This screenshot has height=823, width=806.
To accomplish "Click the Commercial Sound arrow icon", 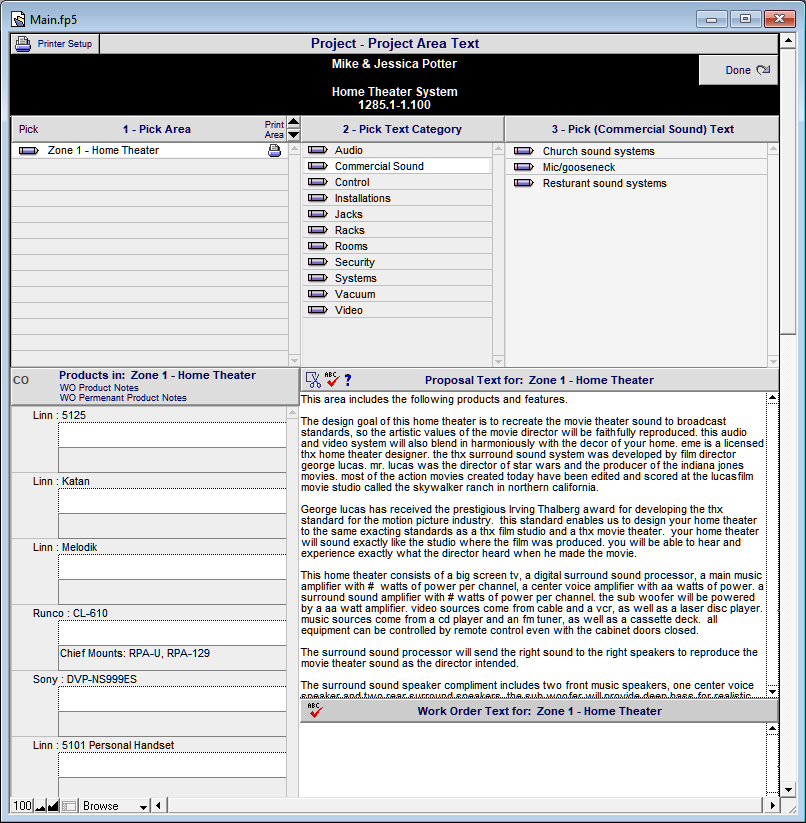I will pos(317,166).
